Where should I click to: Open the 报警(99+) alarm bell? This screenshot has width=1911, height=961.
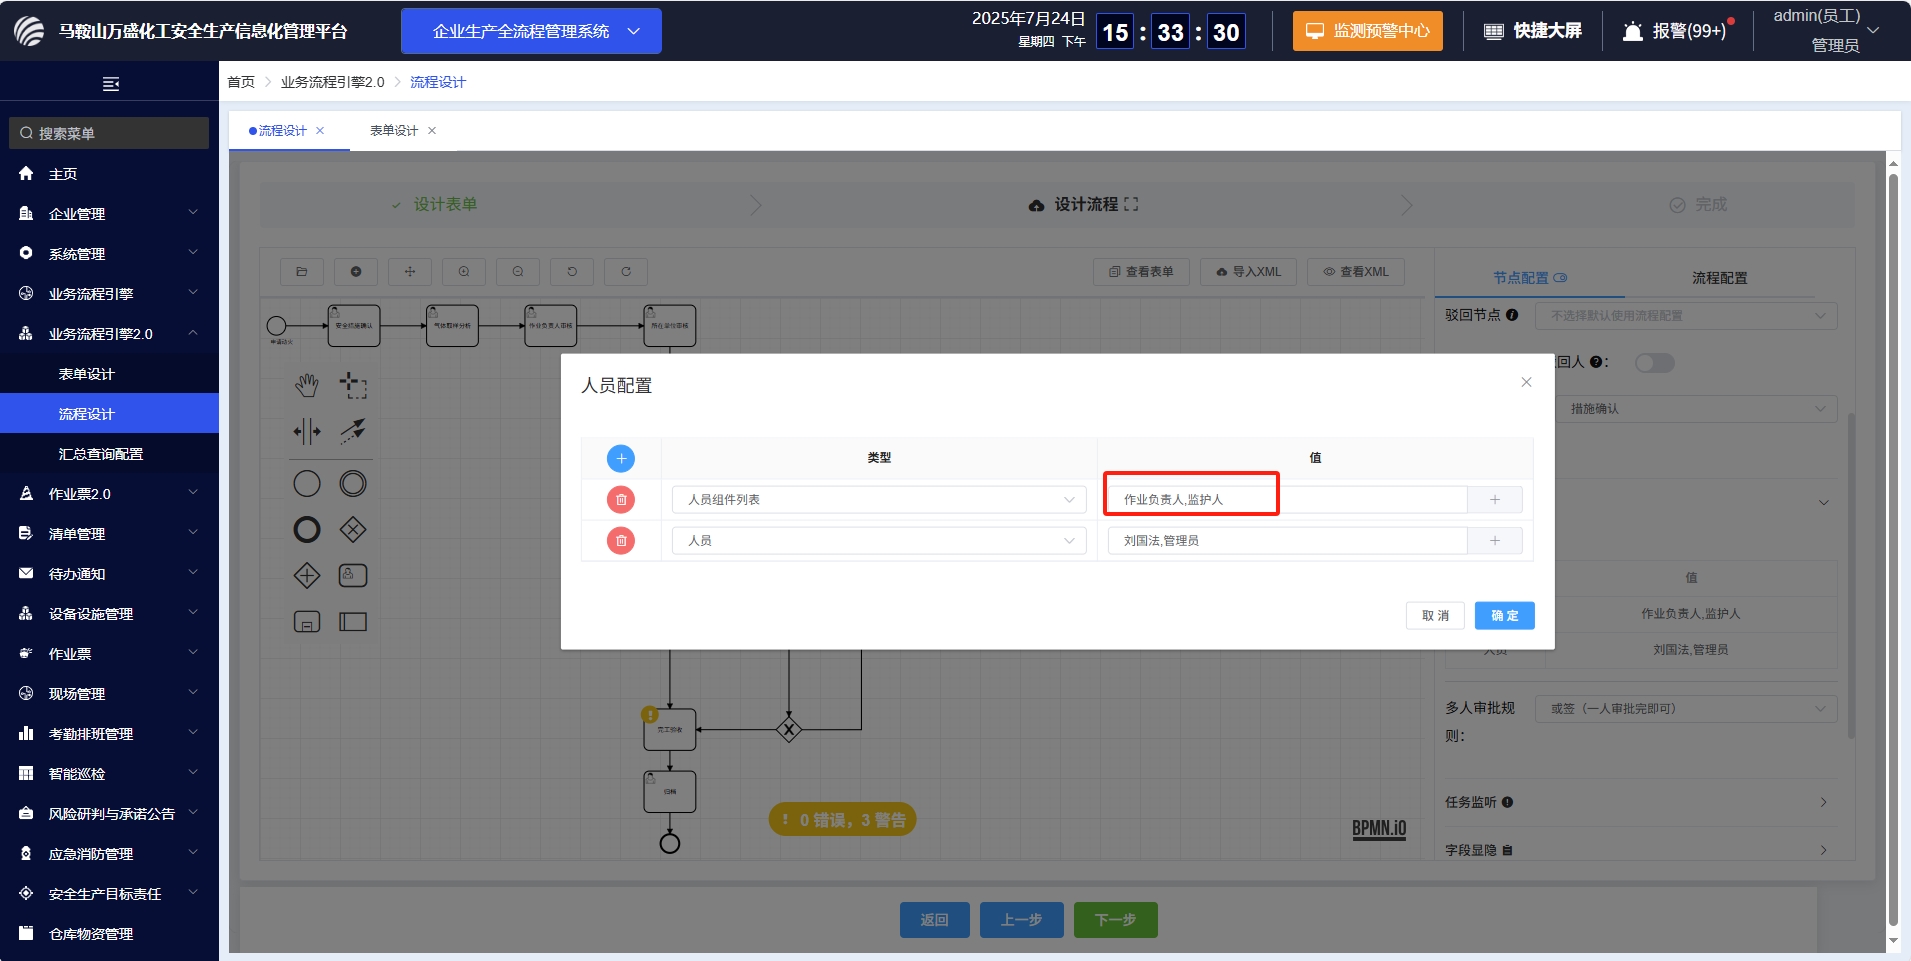[x=1677, y=31]
